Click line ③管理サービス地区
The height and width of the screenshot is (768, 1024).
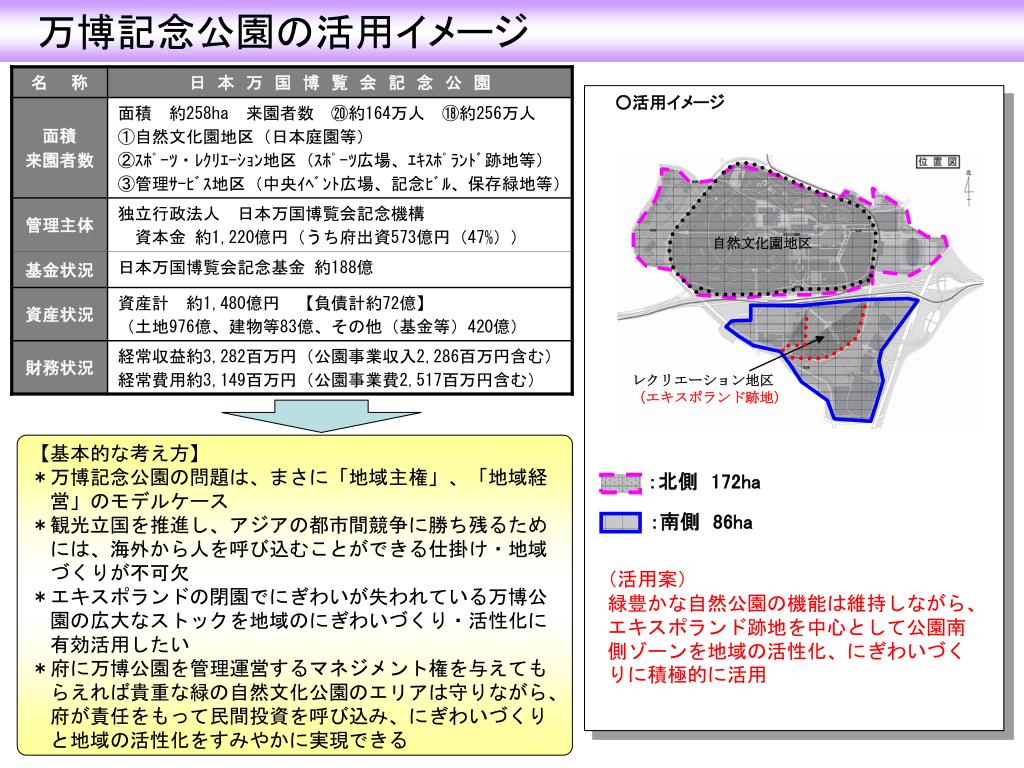[x=340, y=184]
